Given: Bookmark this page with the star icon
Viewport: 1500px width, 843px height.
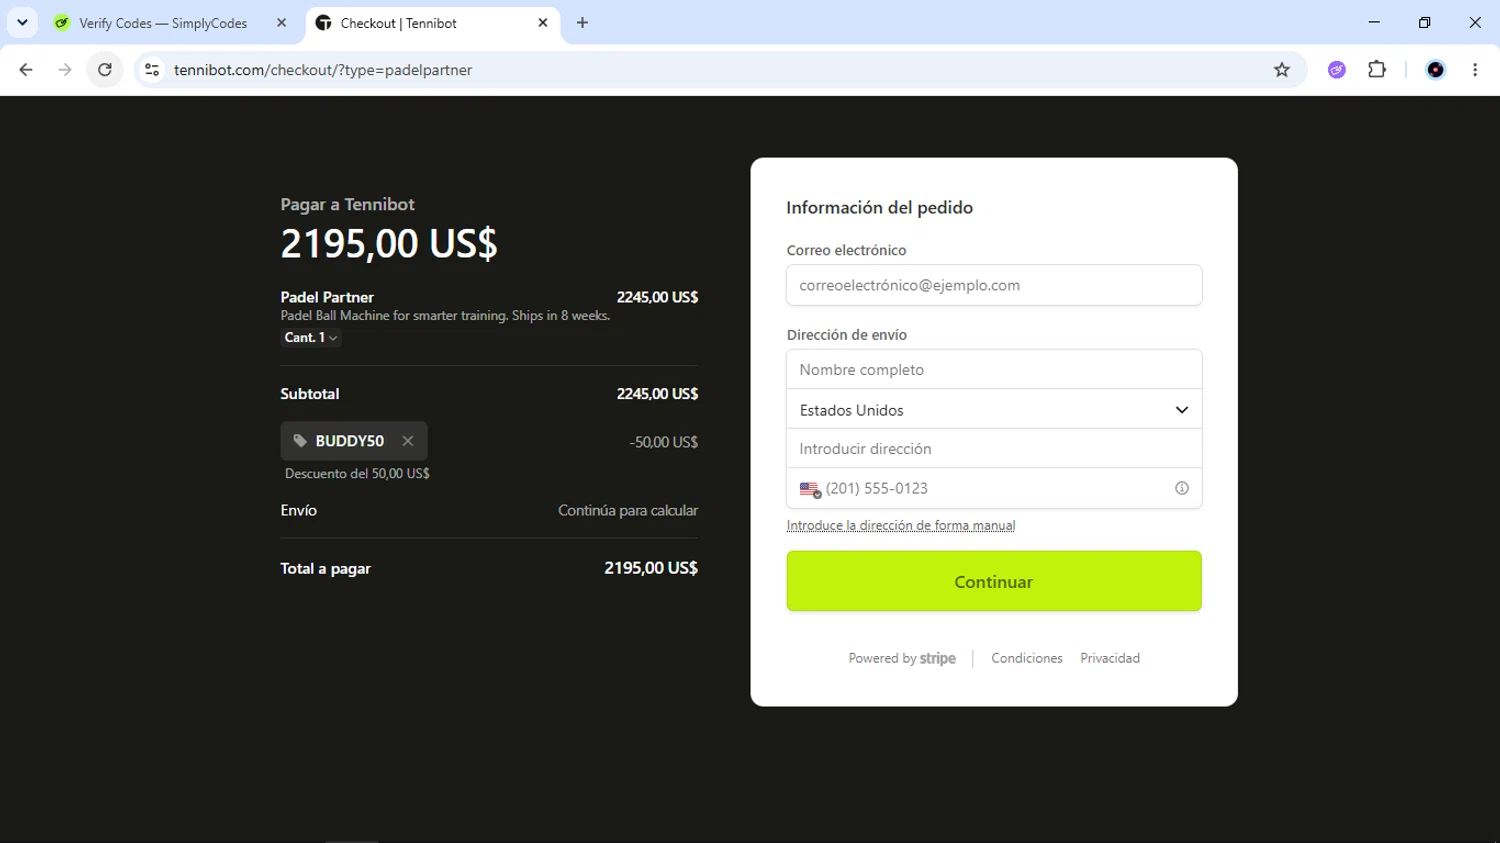Looking at the screenshot, I should (x=1282, y=70).
